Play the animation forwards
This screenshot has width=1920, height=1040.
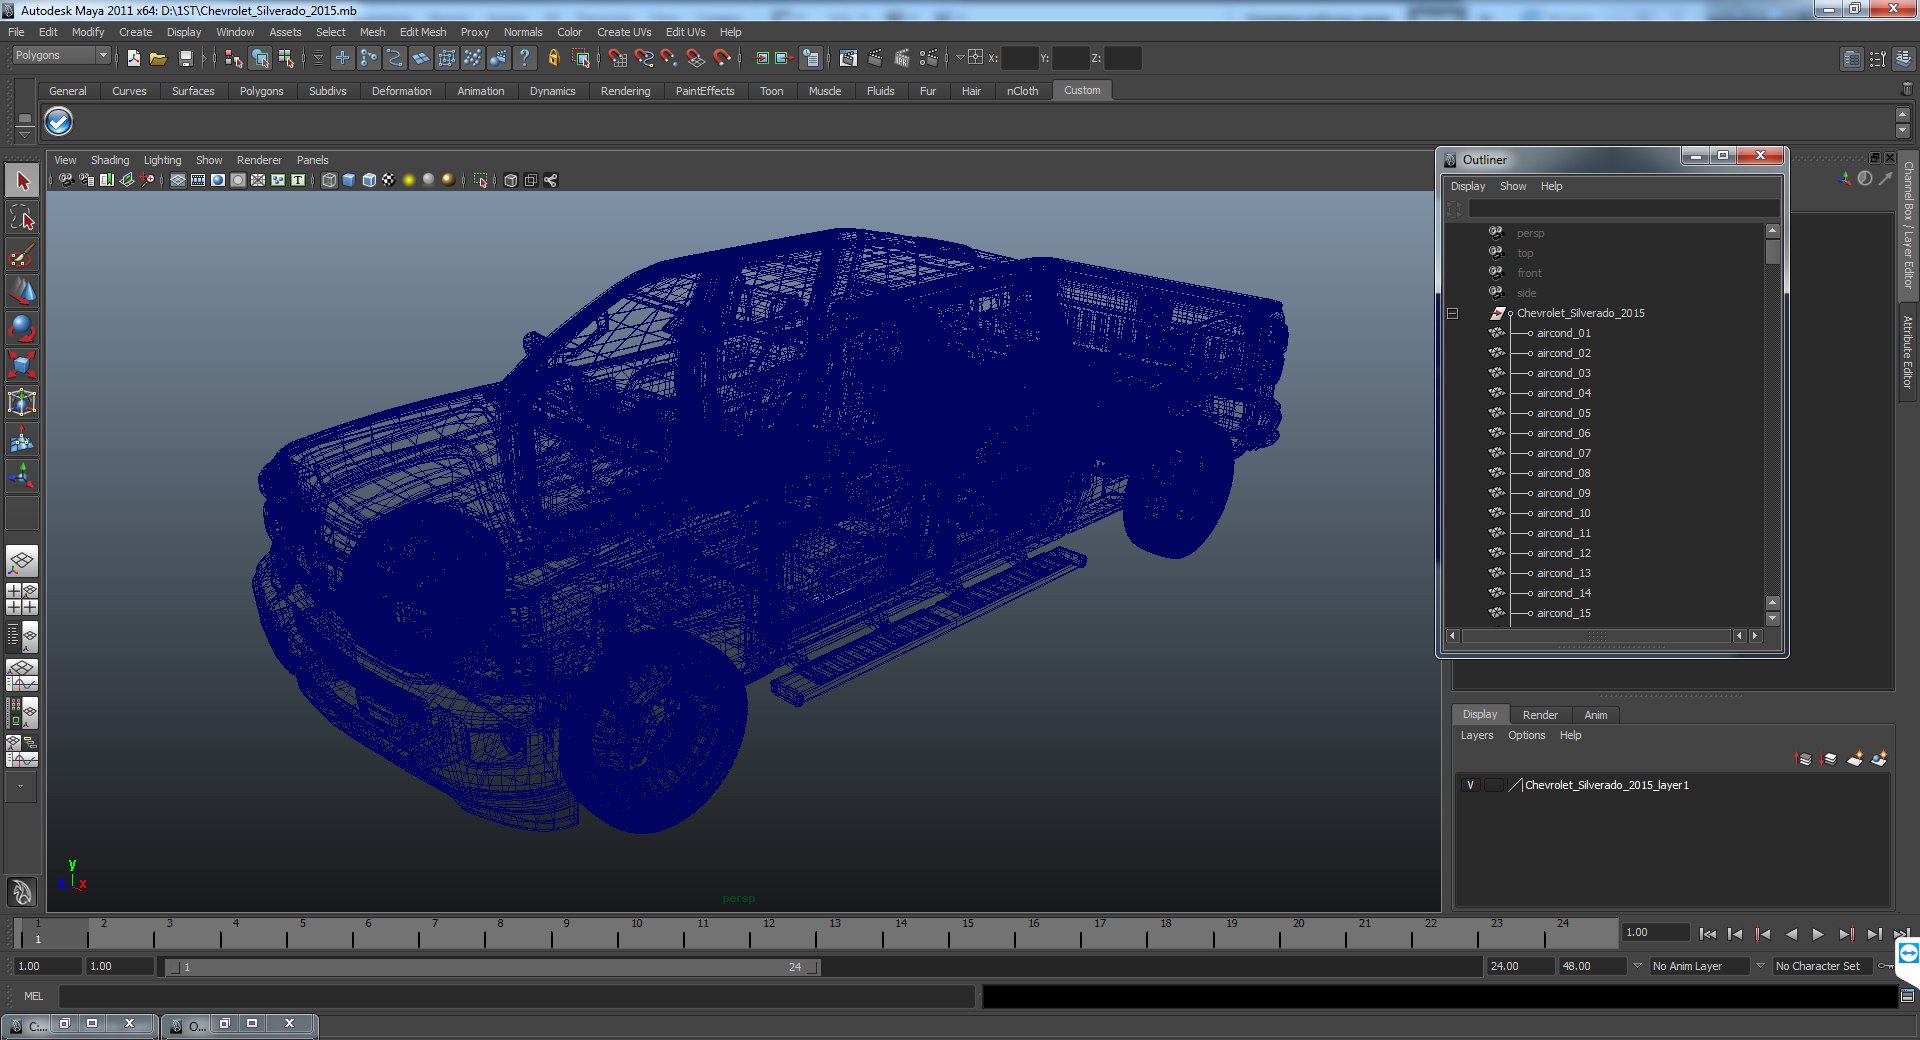click(x=1818, y=934)
